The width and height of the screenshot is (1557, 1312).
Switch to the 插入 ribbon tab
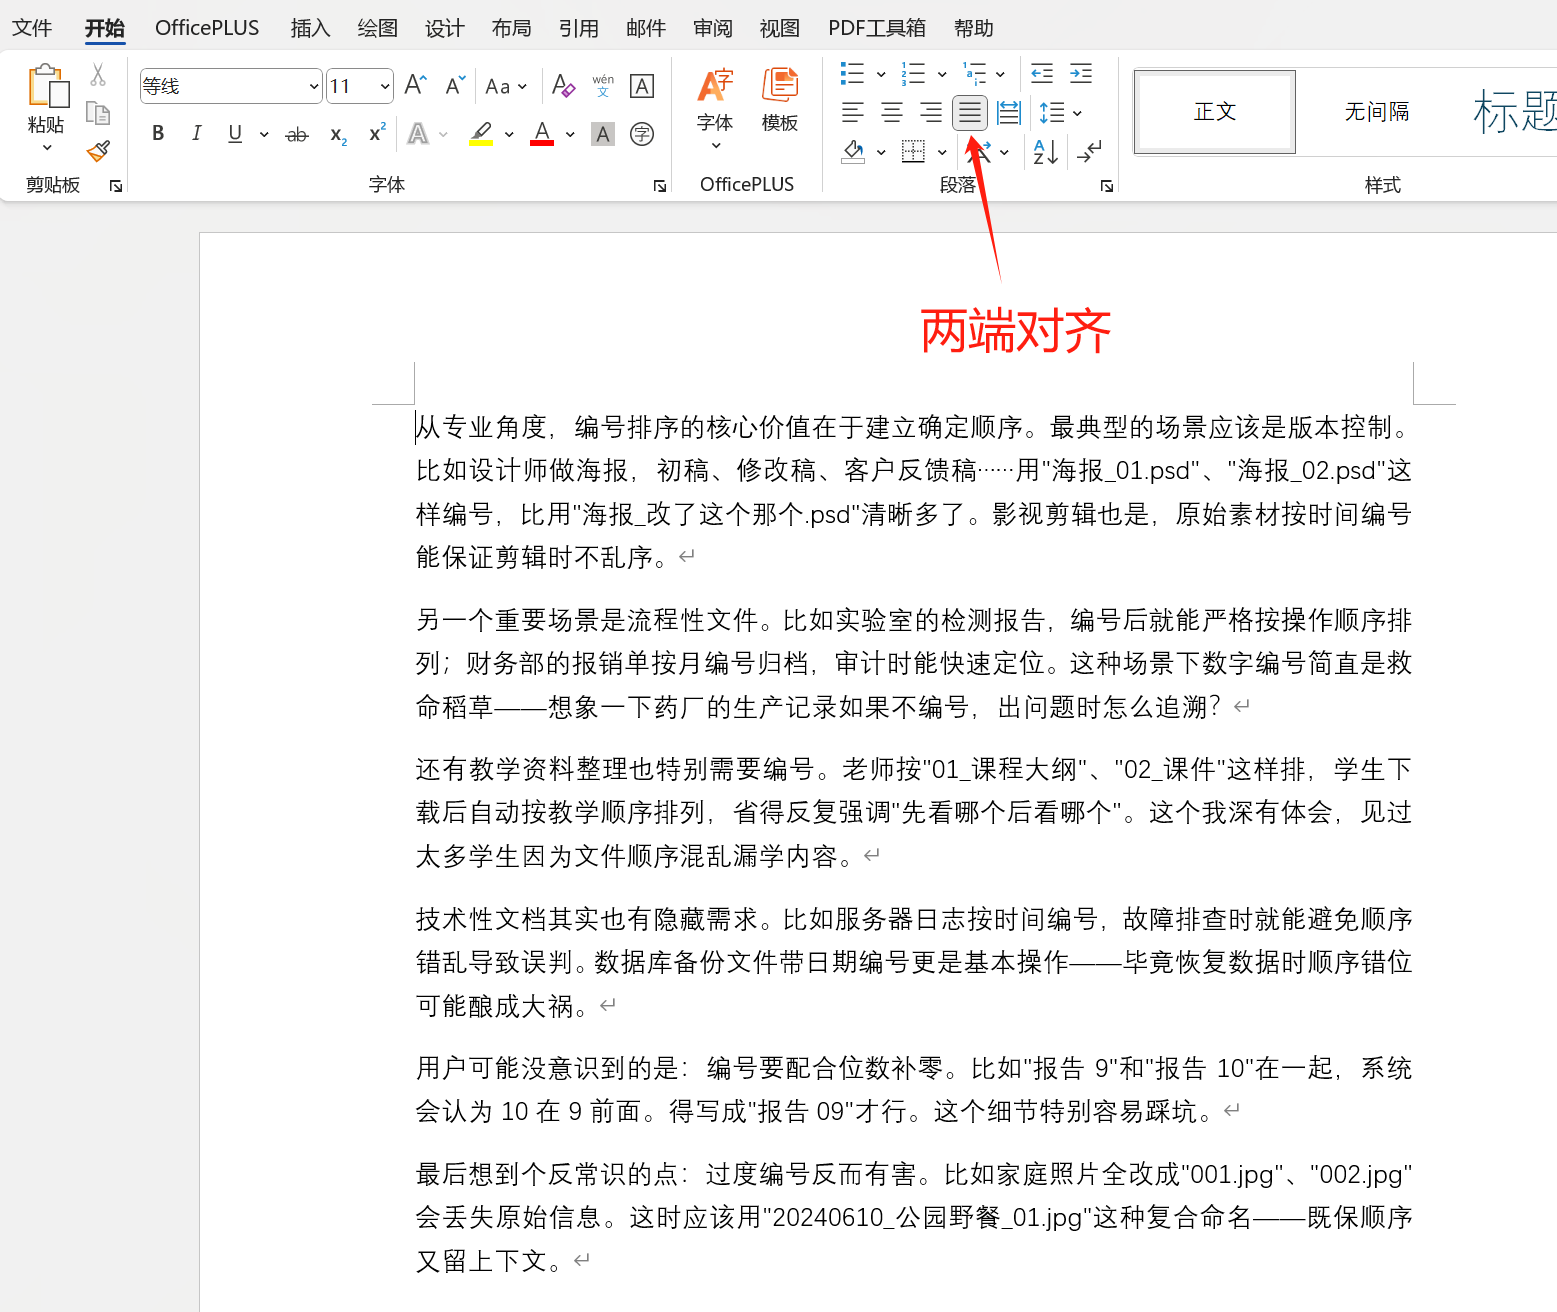(x=310, y=27)
